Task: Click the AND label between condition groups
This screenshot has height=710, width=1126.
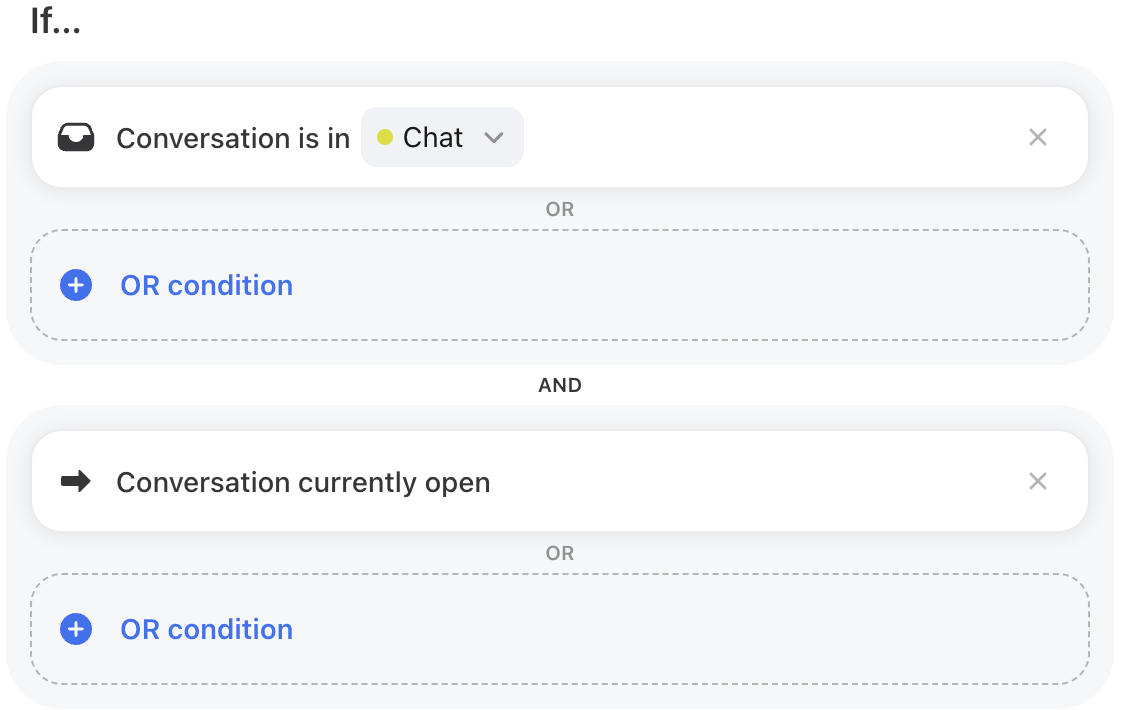Action: coord(560,386)
